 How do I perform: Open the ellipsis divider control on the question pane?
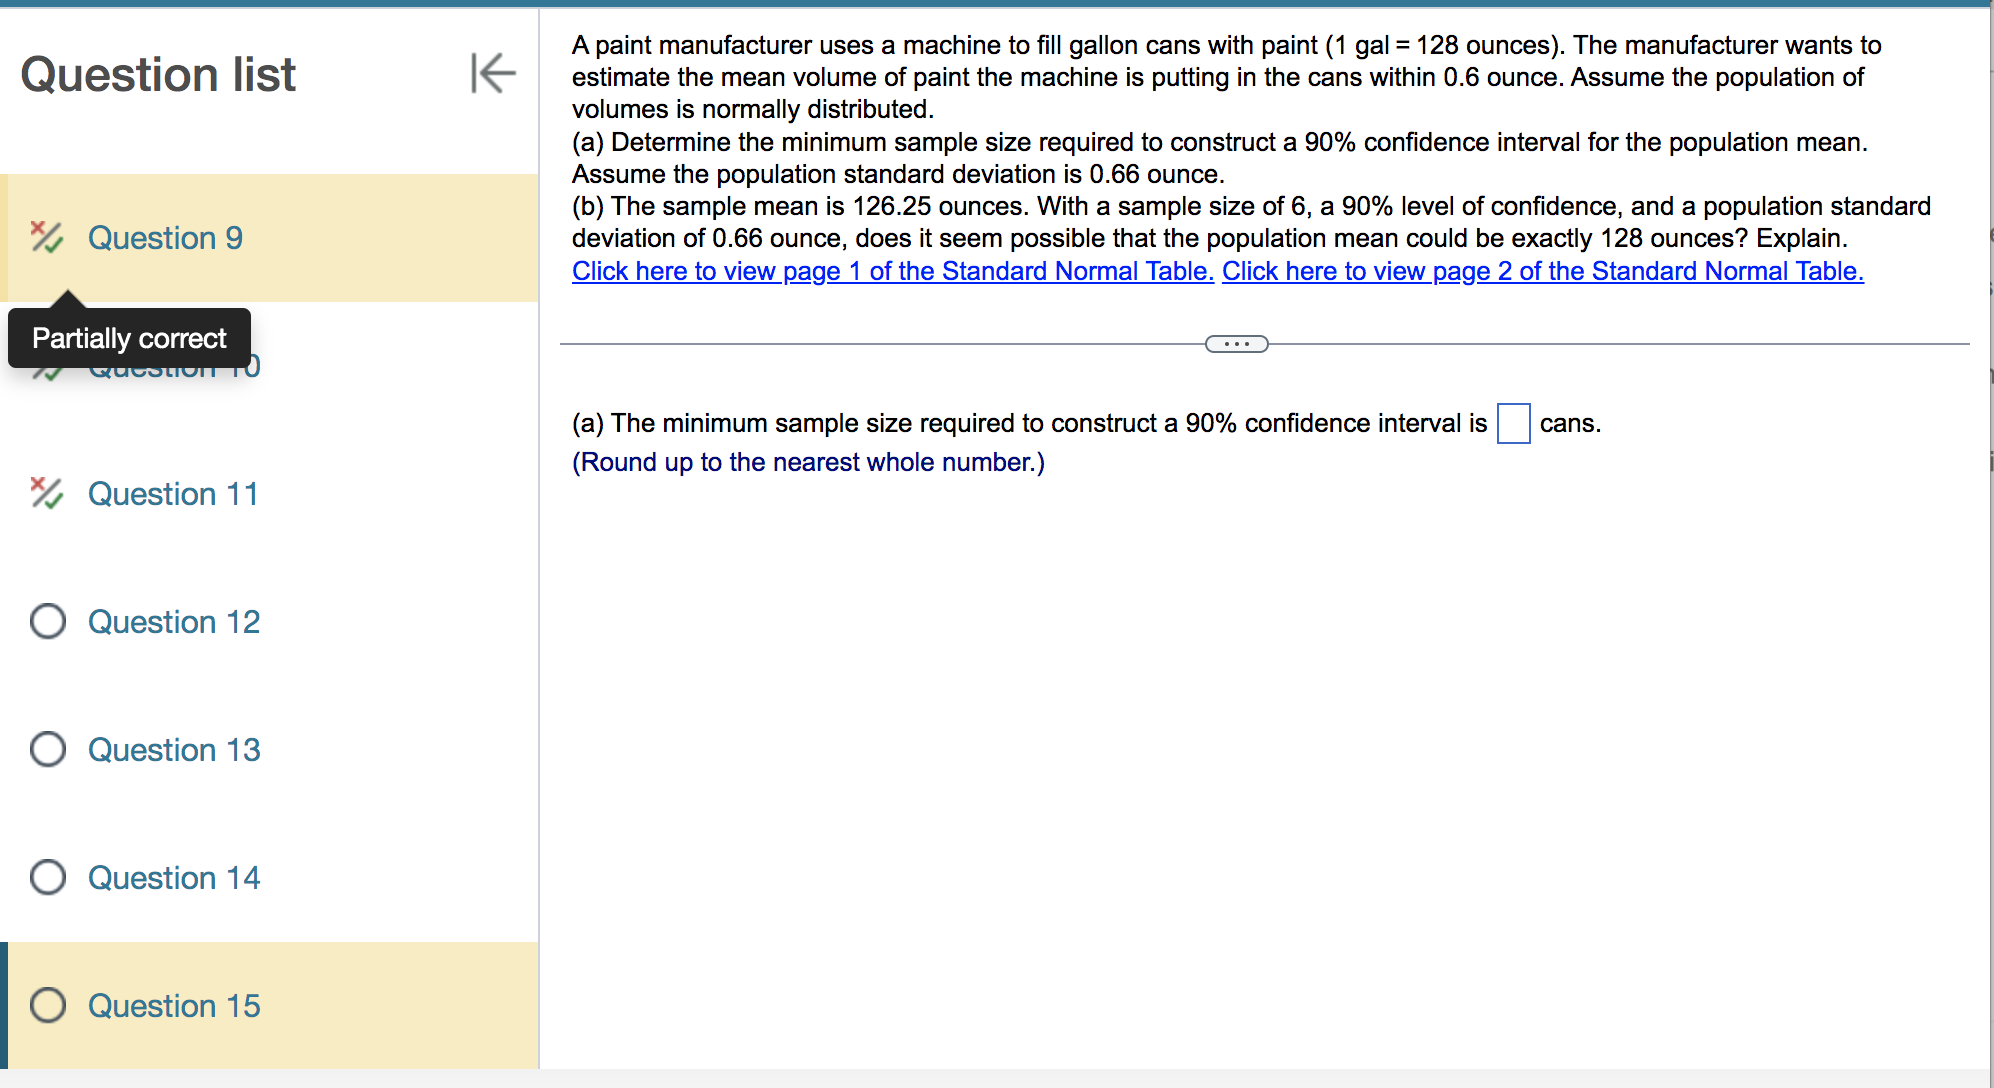[x=1237, y=343]
